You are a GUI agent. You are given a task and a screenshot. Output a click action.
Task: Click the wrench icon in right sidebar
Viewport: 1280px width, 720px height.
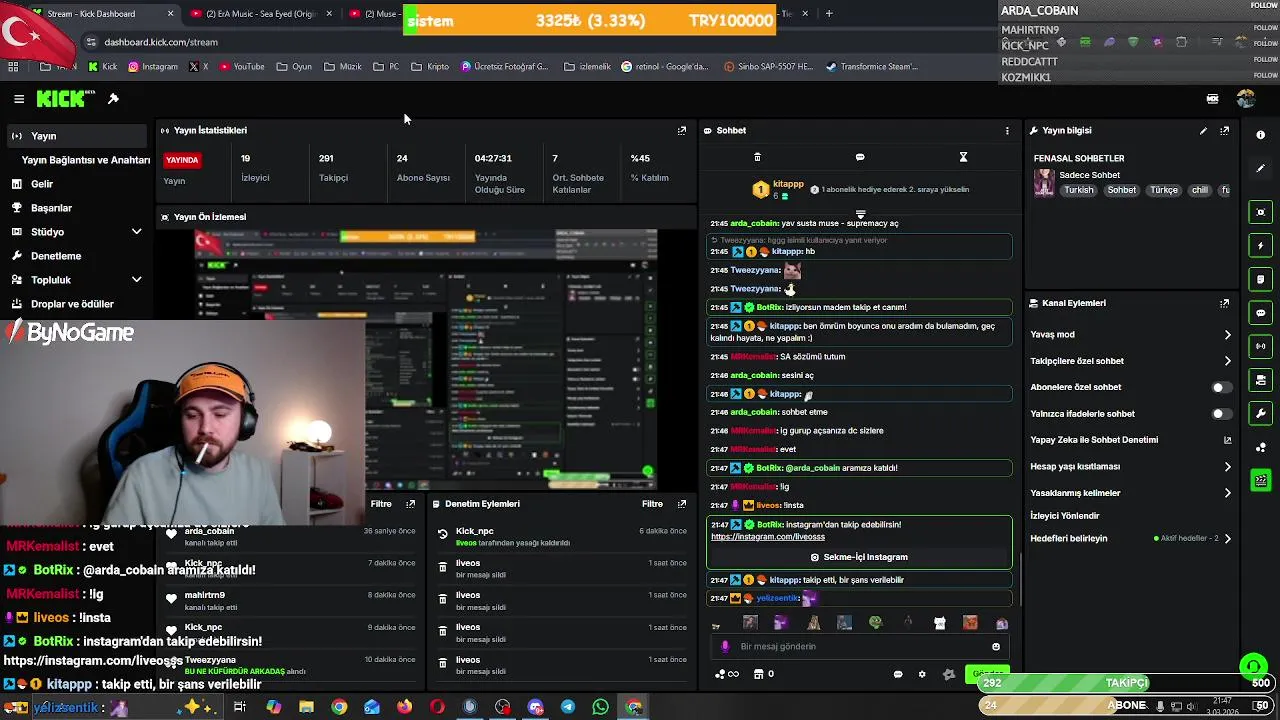[1260, 413]
